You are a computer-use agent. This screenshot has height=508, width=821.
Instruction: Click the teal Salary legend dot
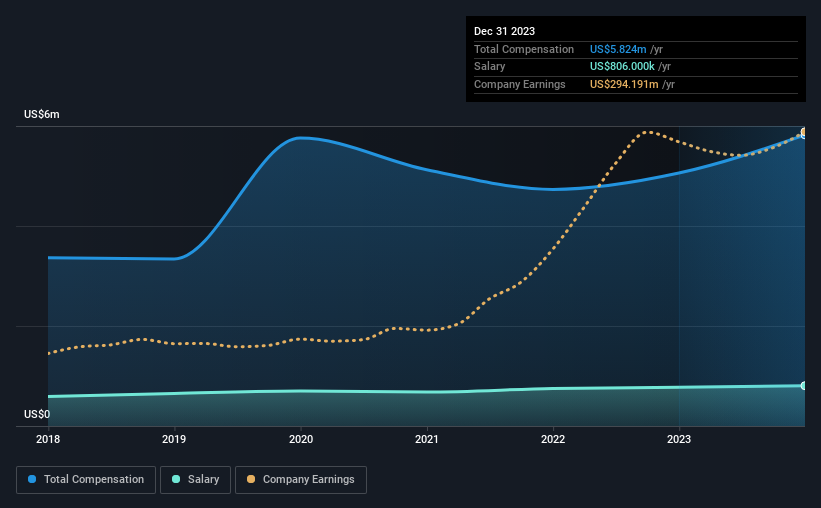click(176, 479)
